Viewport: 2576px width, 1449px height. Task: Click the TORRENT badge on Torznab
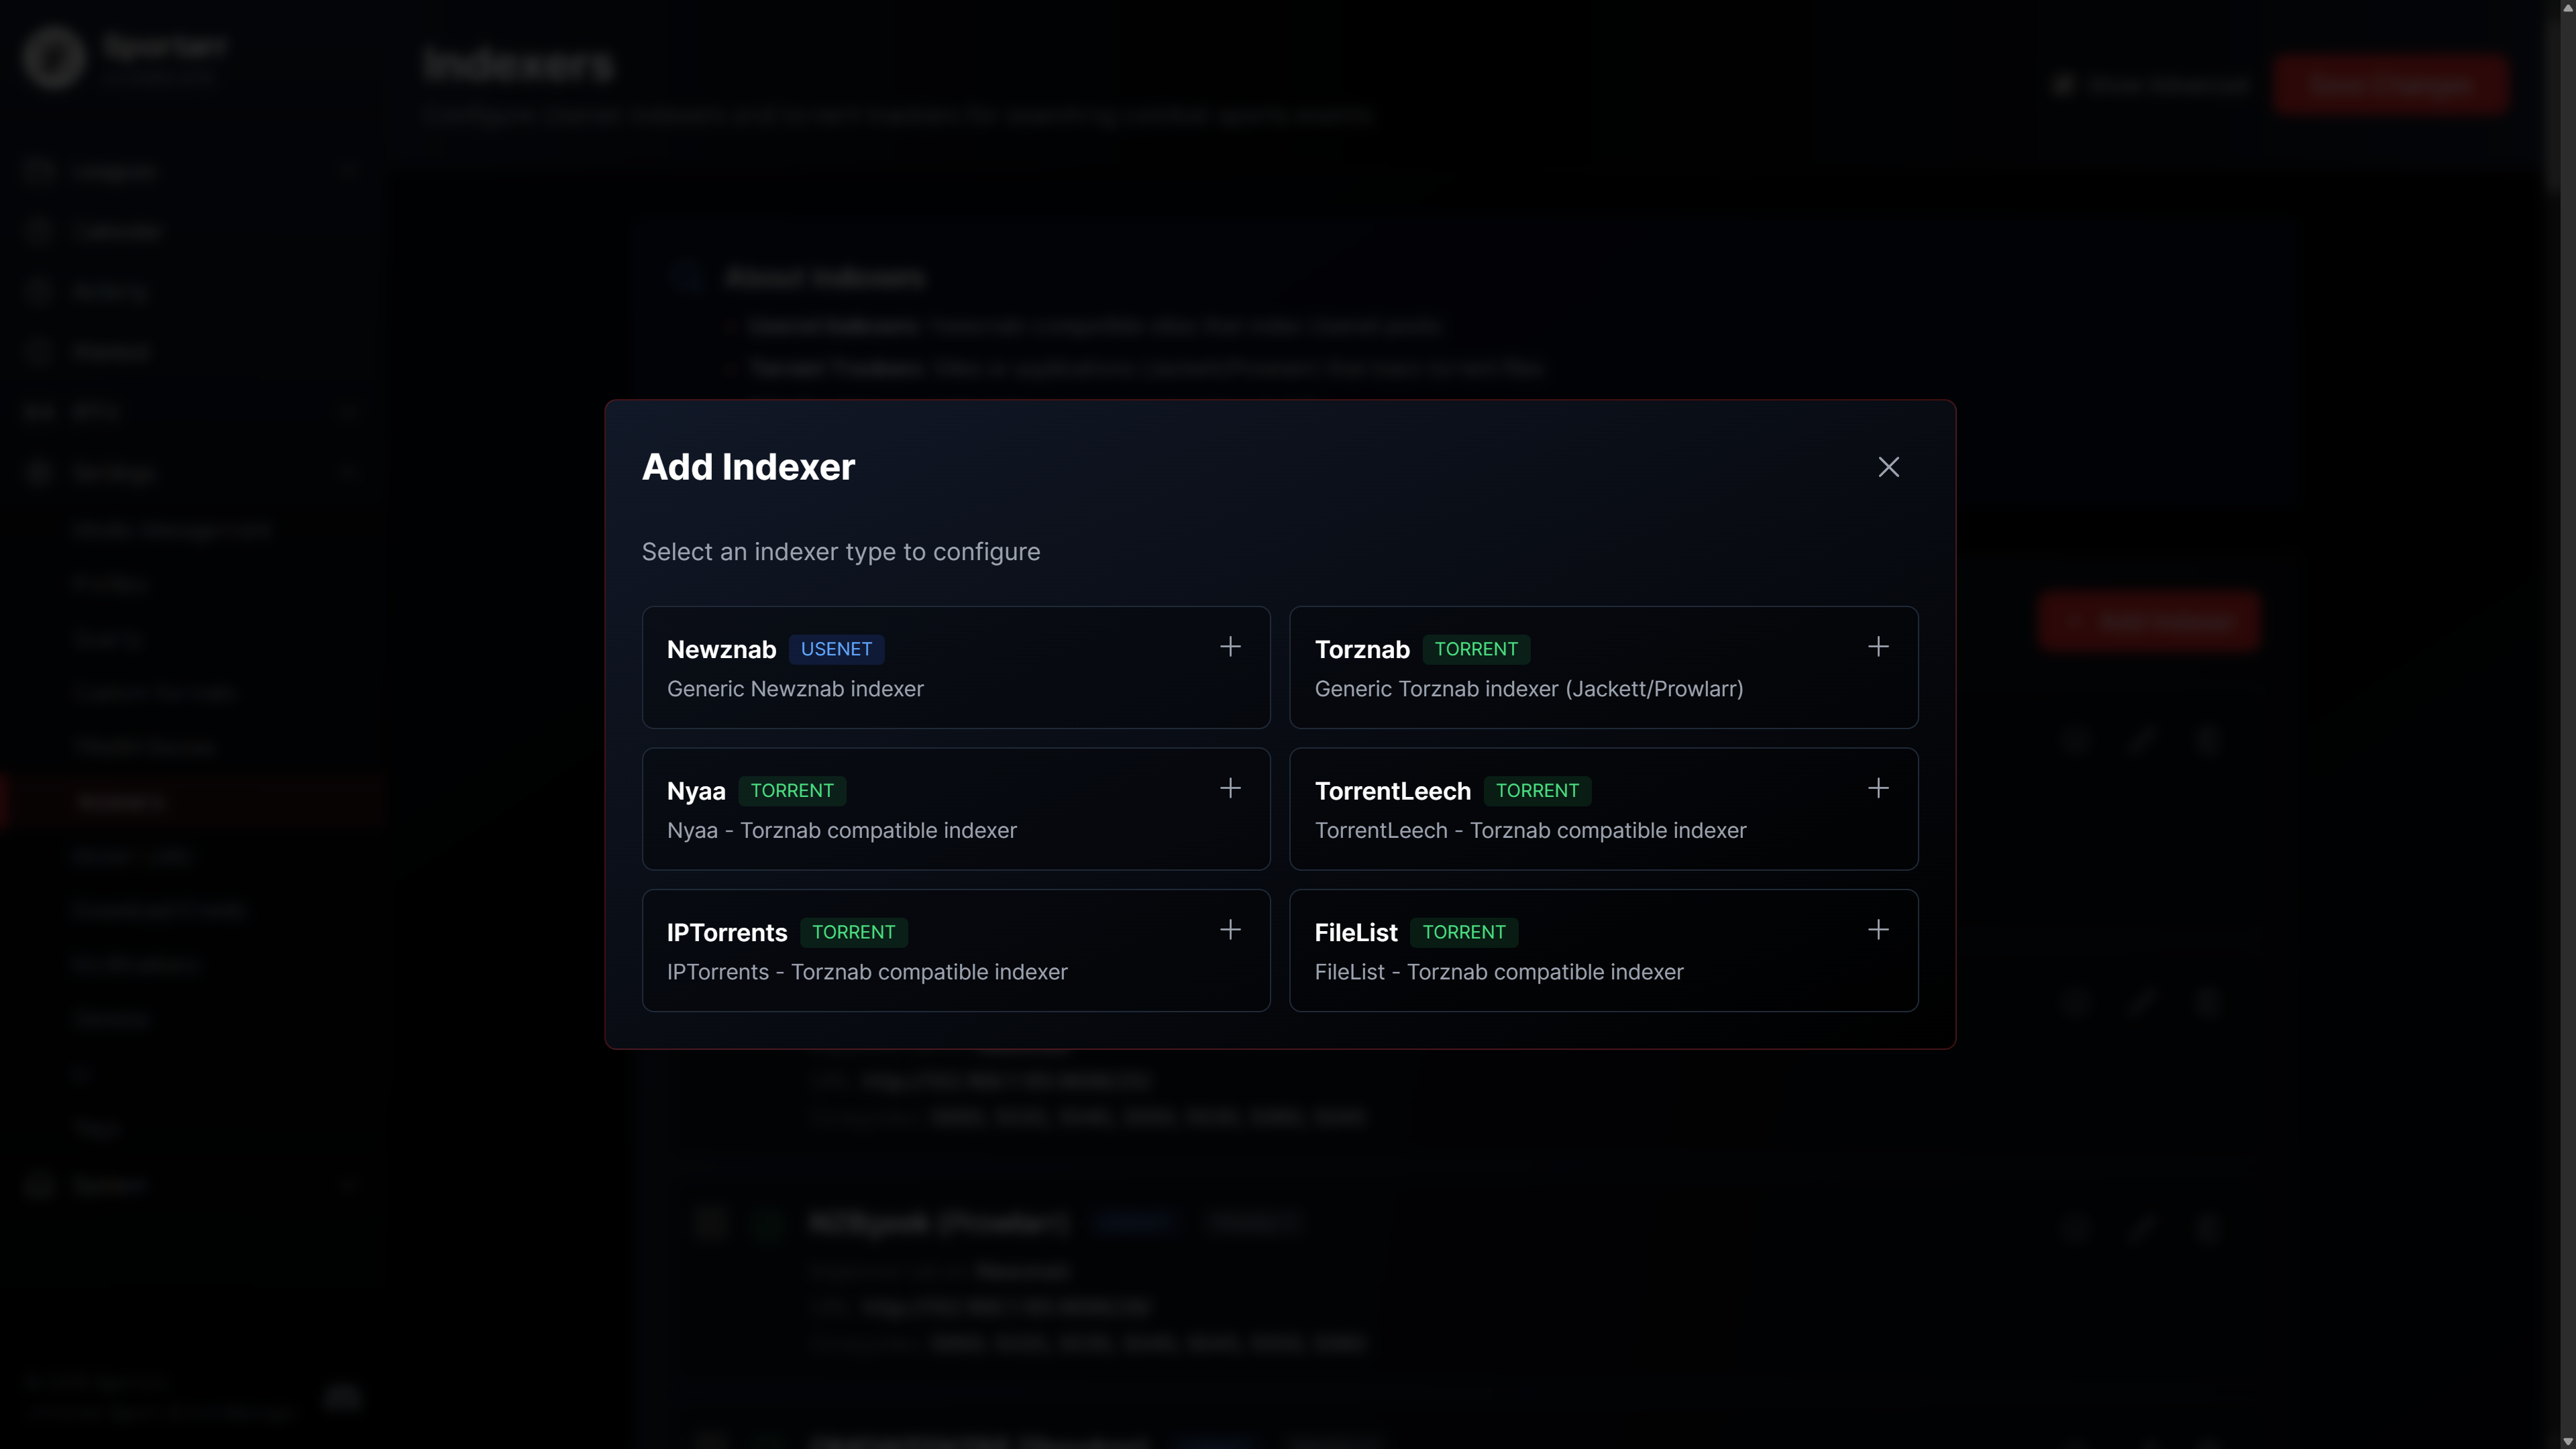tap(1476, 649)
